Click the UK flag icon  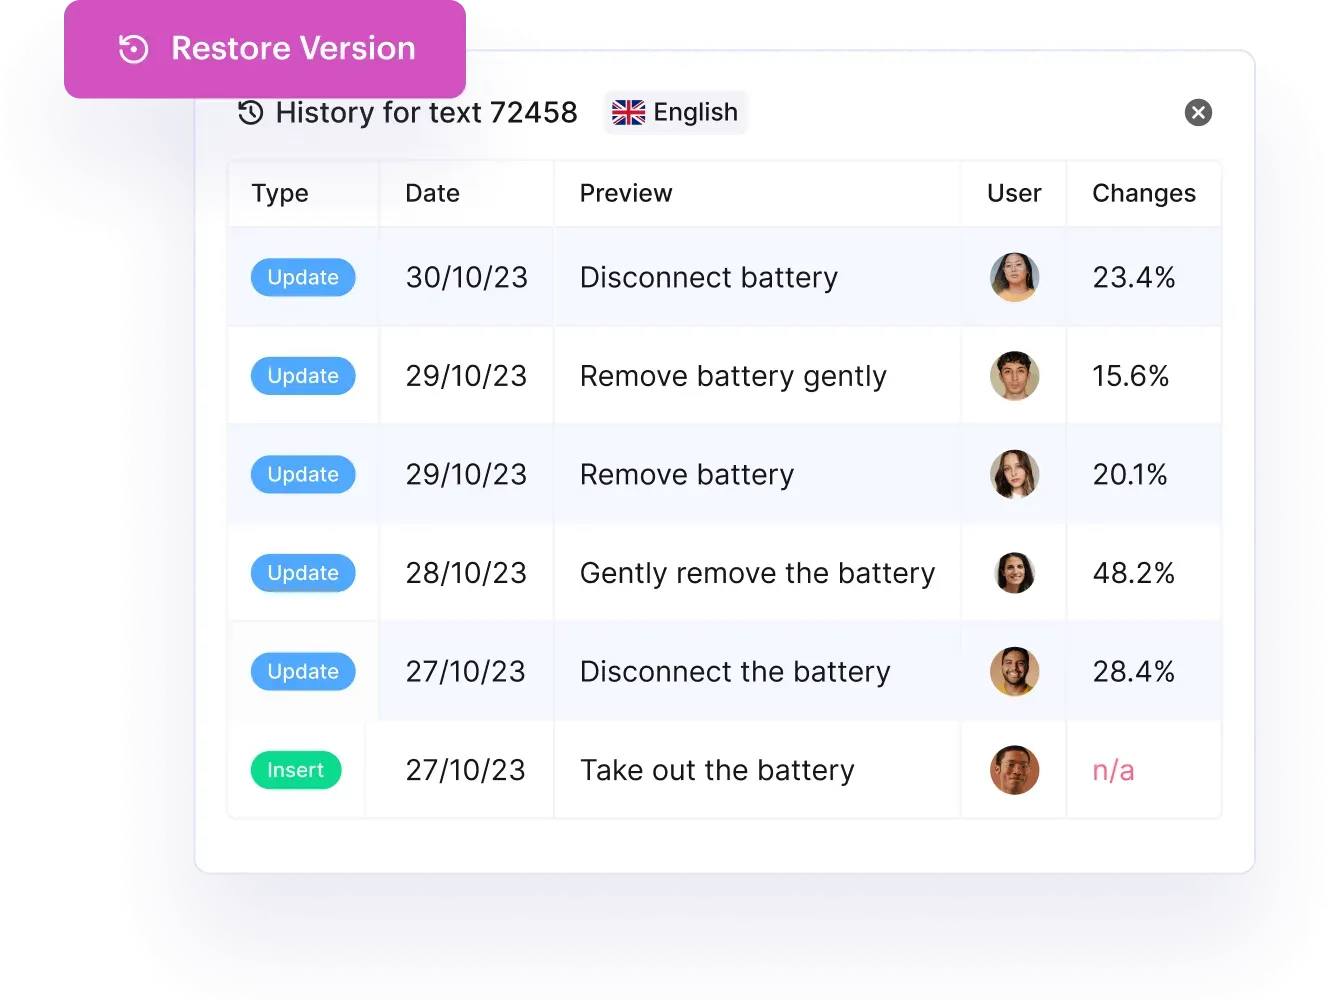(x=628, y=112)
